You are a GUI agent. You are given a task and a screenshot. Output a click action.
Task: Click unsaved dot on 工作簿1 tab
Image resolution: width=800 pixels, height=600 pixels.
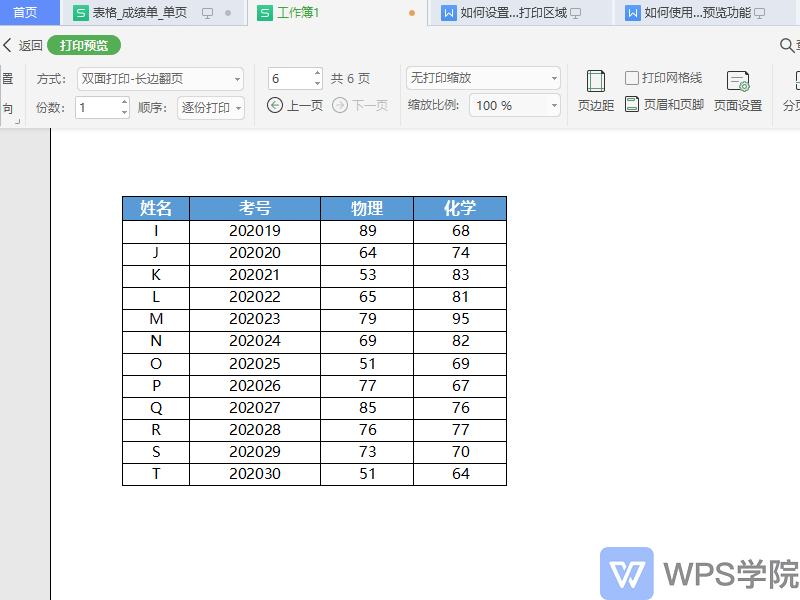[x=412, y=13]
